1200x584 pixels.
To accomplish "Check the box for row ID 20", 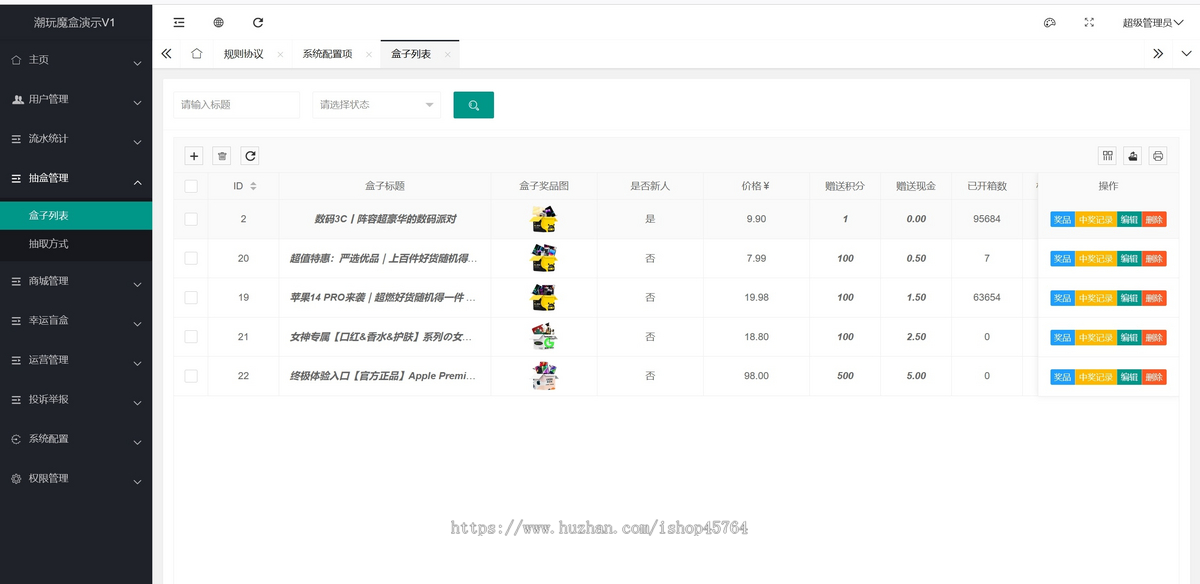I will pos(191,258).
